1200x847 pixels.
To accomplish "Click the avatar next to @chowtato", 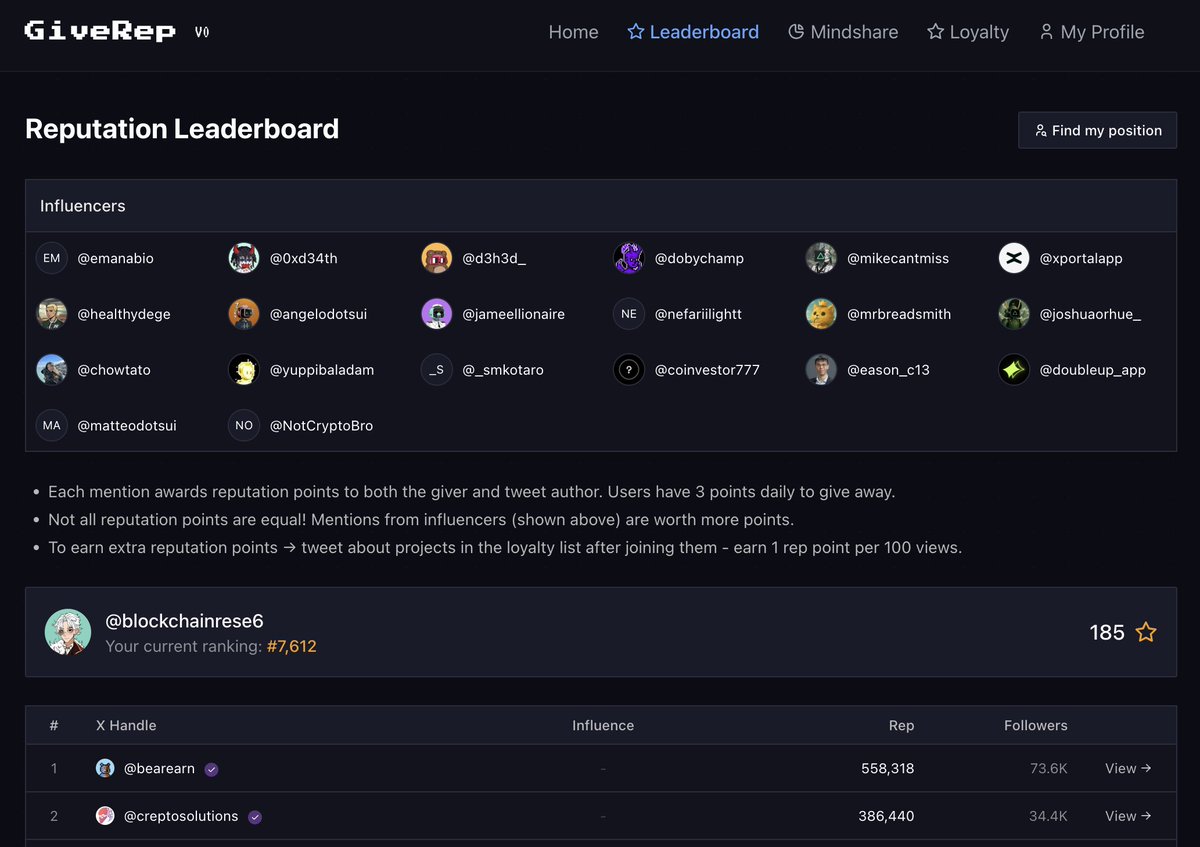I will click(52, 370).
